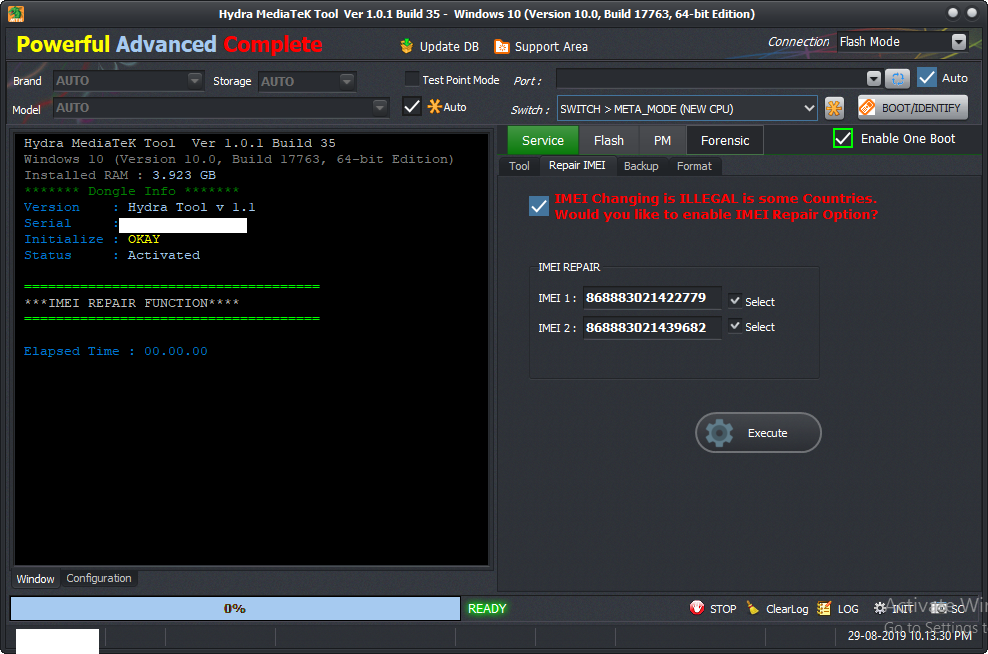988x654 pixels.
Task: Click the 'Initialize : OKAY' log line
Action: [91, 239]
